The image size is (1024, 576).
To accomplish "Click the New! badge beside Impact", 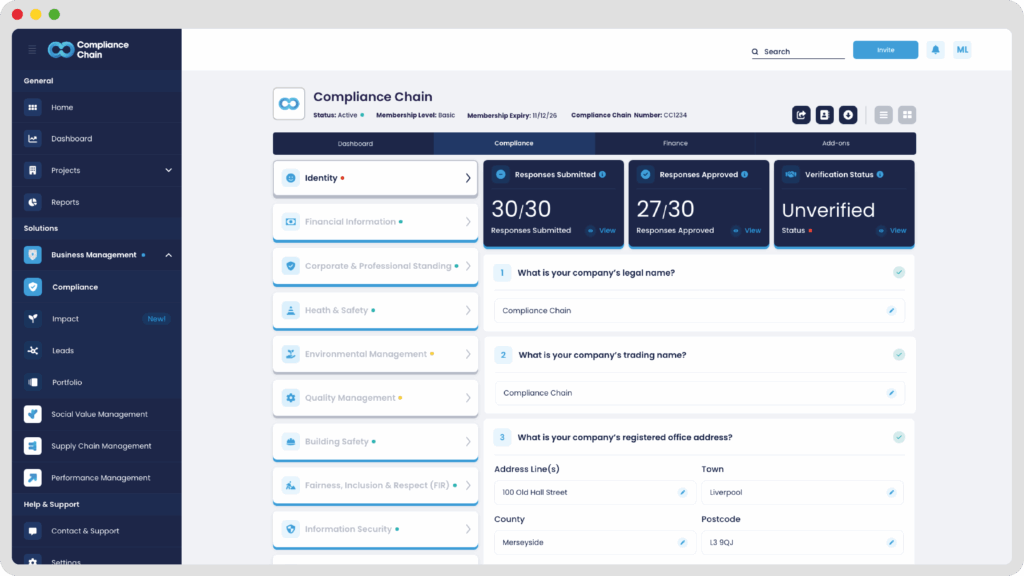I will point(156,319).
